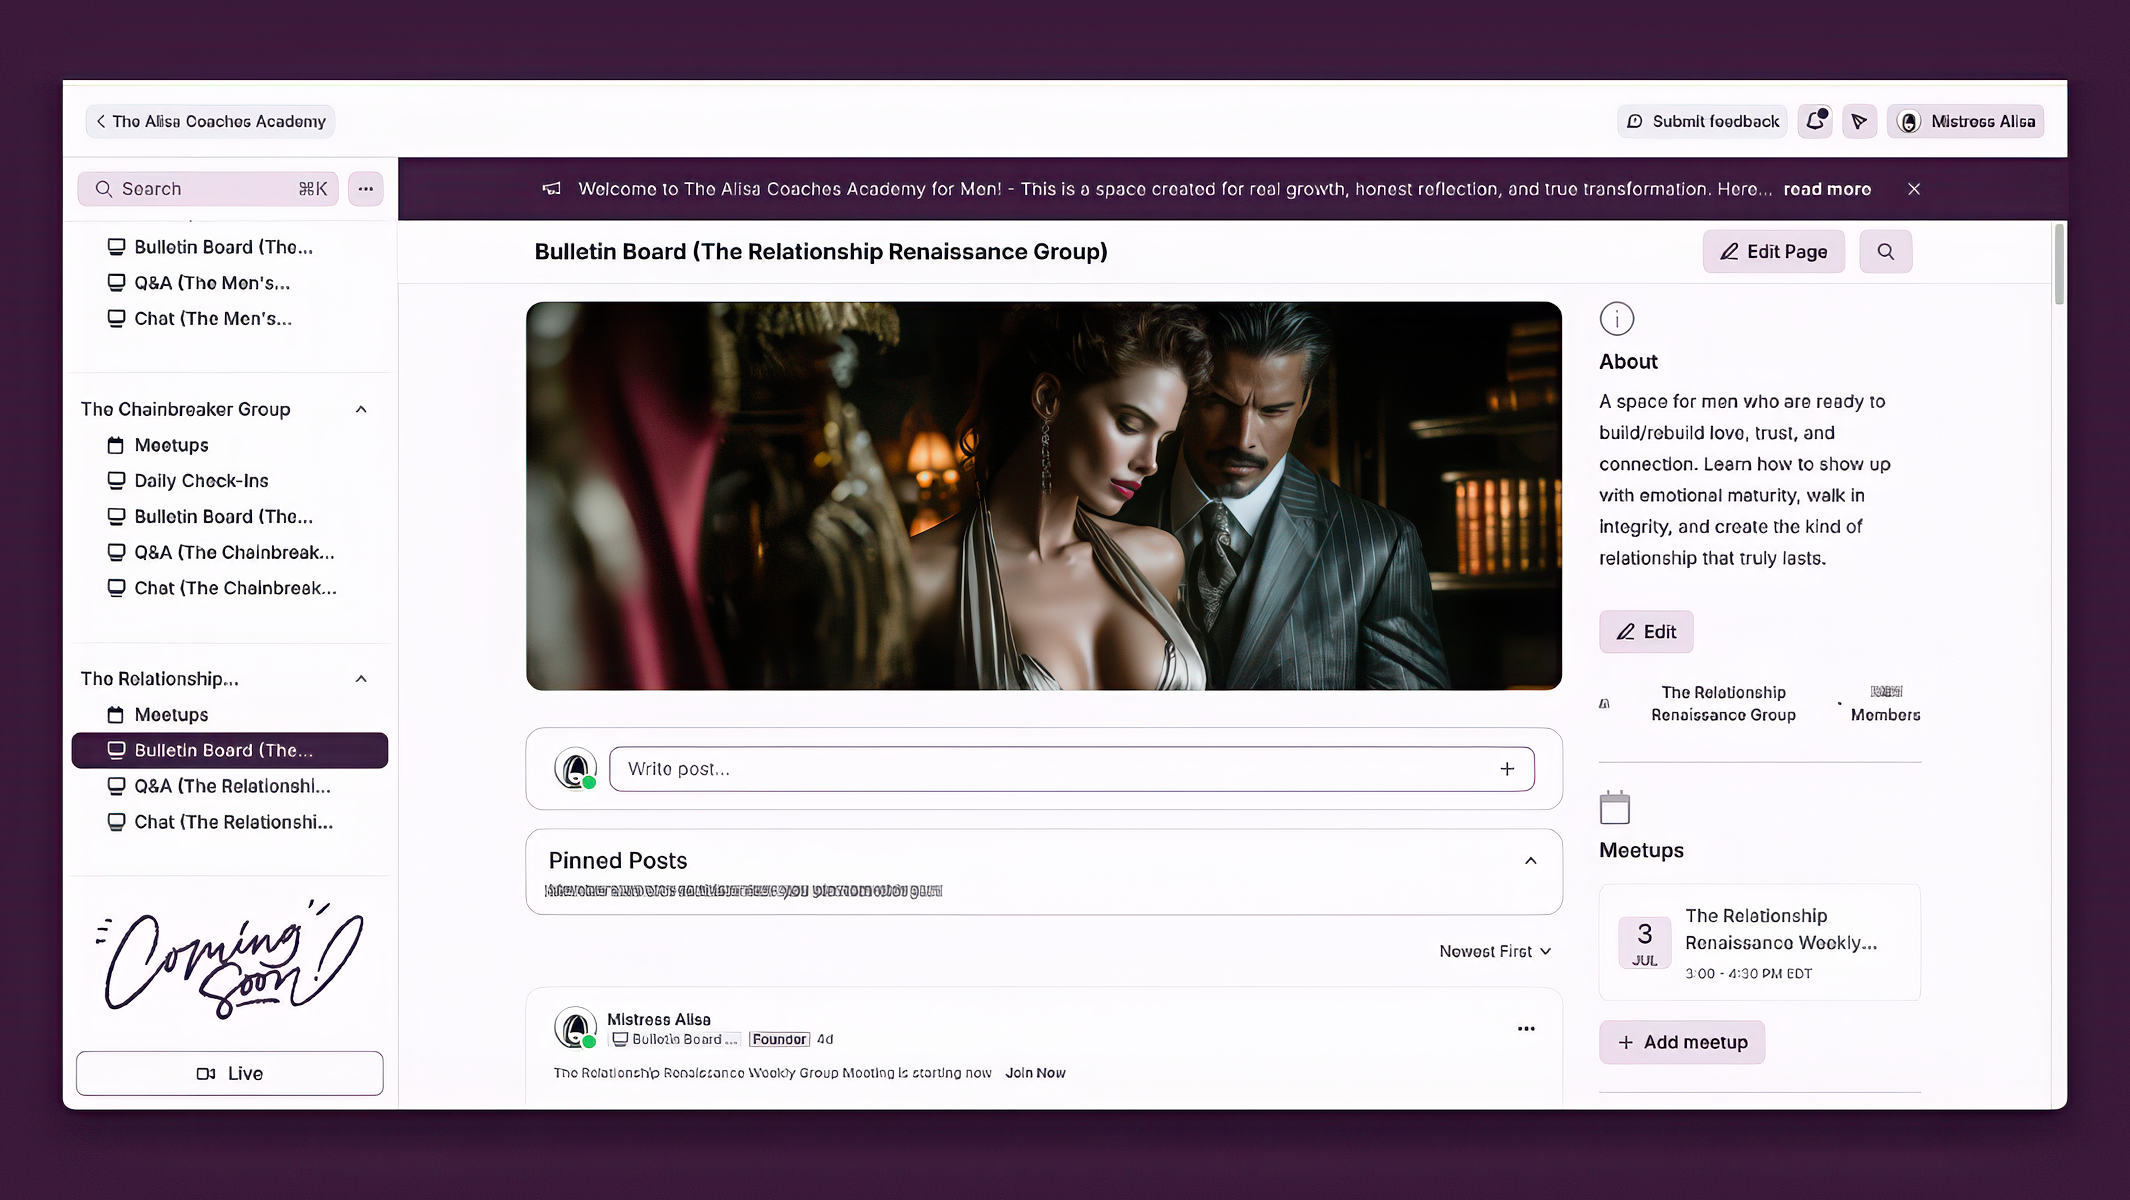Collapse The Chainbreaker Group section

point(361,410)
